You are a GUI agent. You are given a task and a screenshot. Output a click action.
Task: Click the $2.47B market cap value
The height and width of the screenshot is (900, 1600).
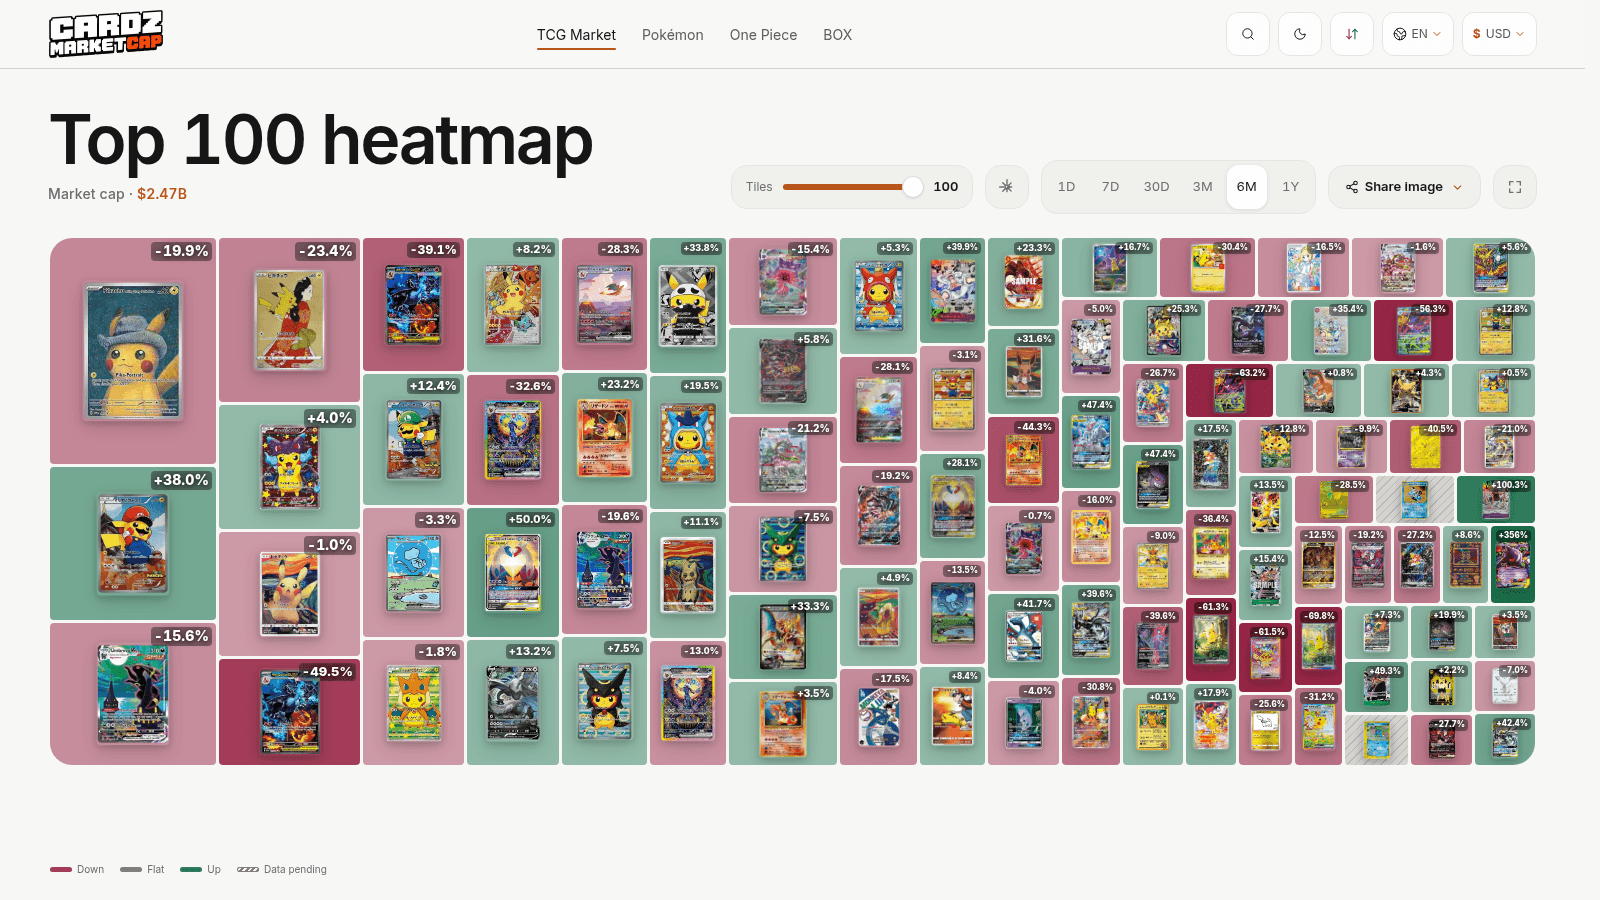(162, 194)
